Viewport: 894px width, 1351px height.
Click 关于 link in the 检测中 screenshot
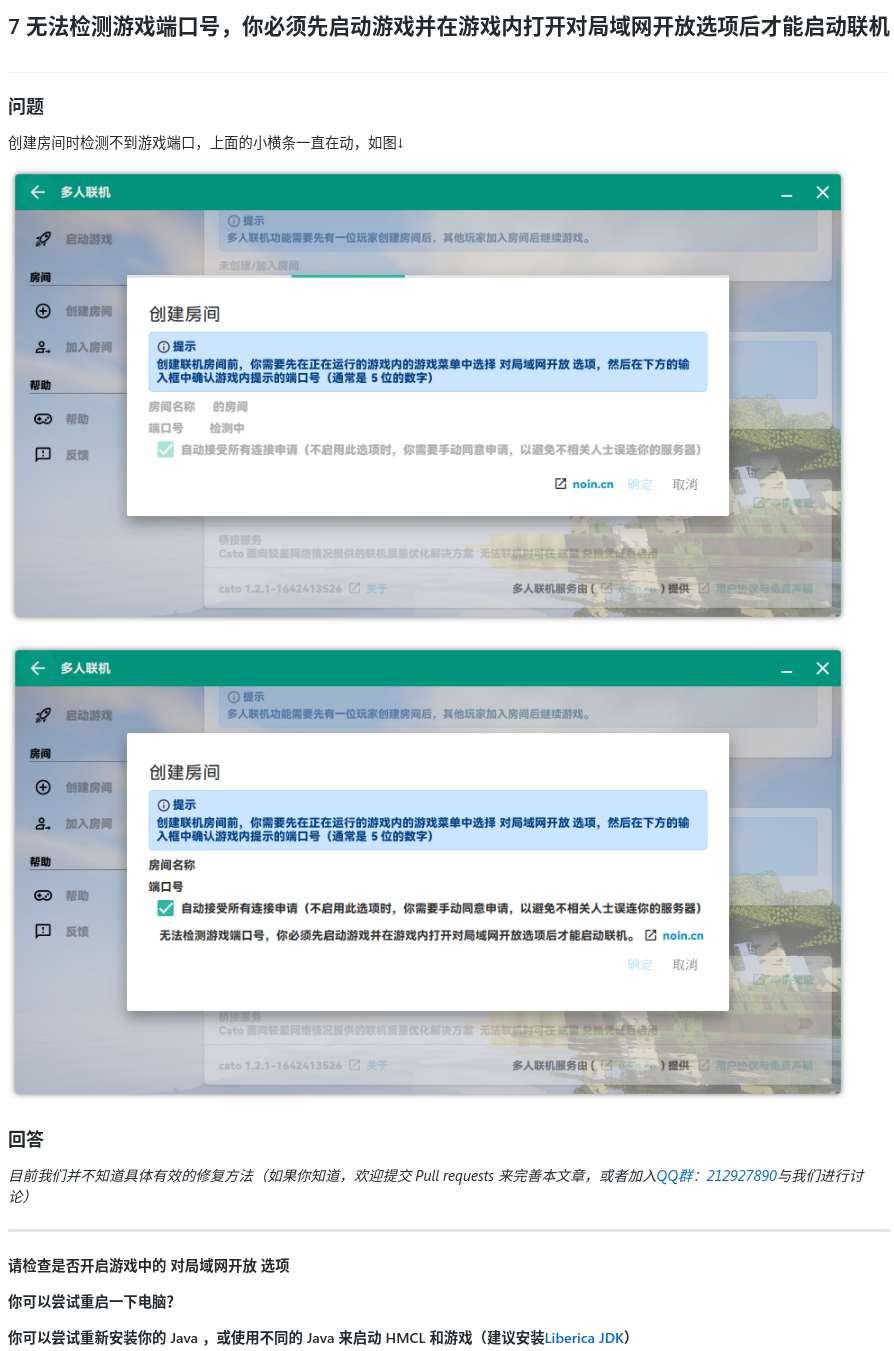coord(377,589)
